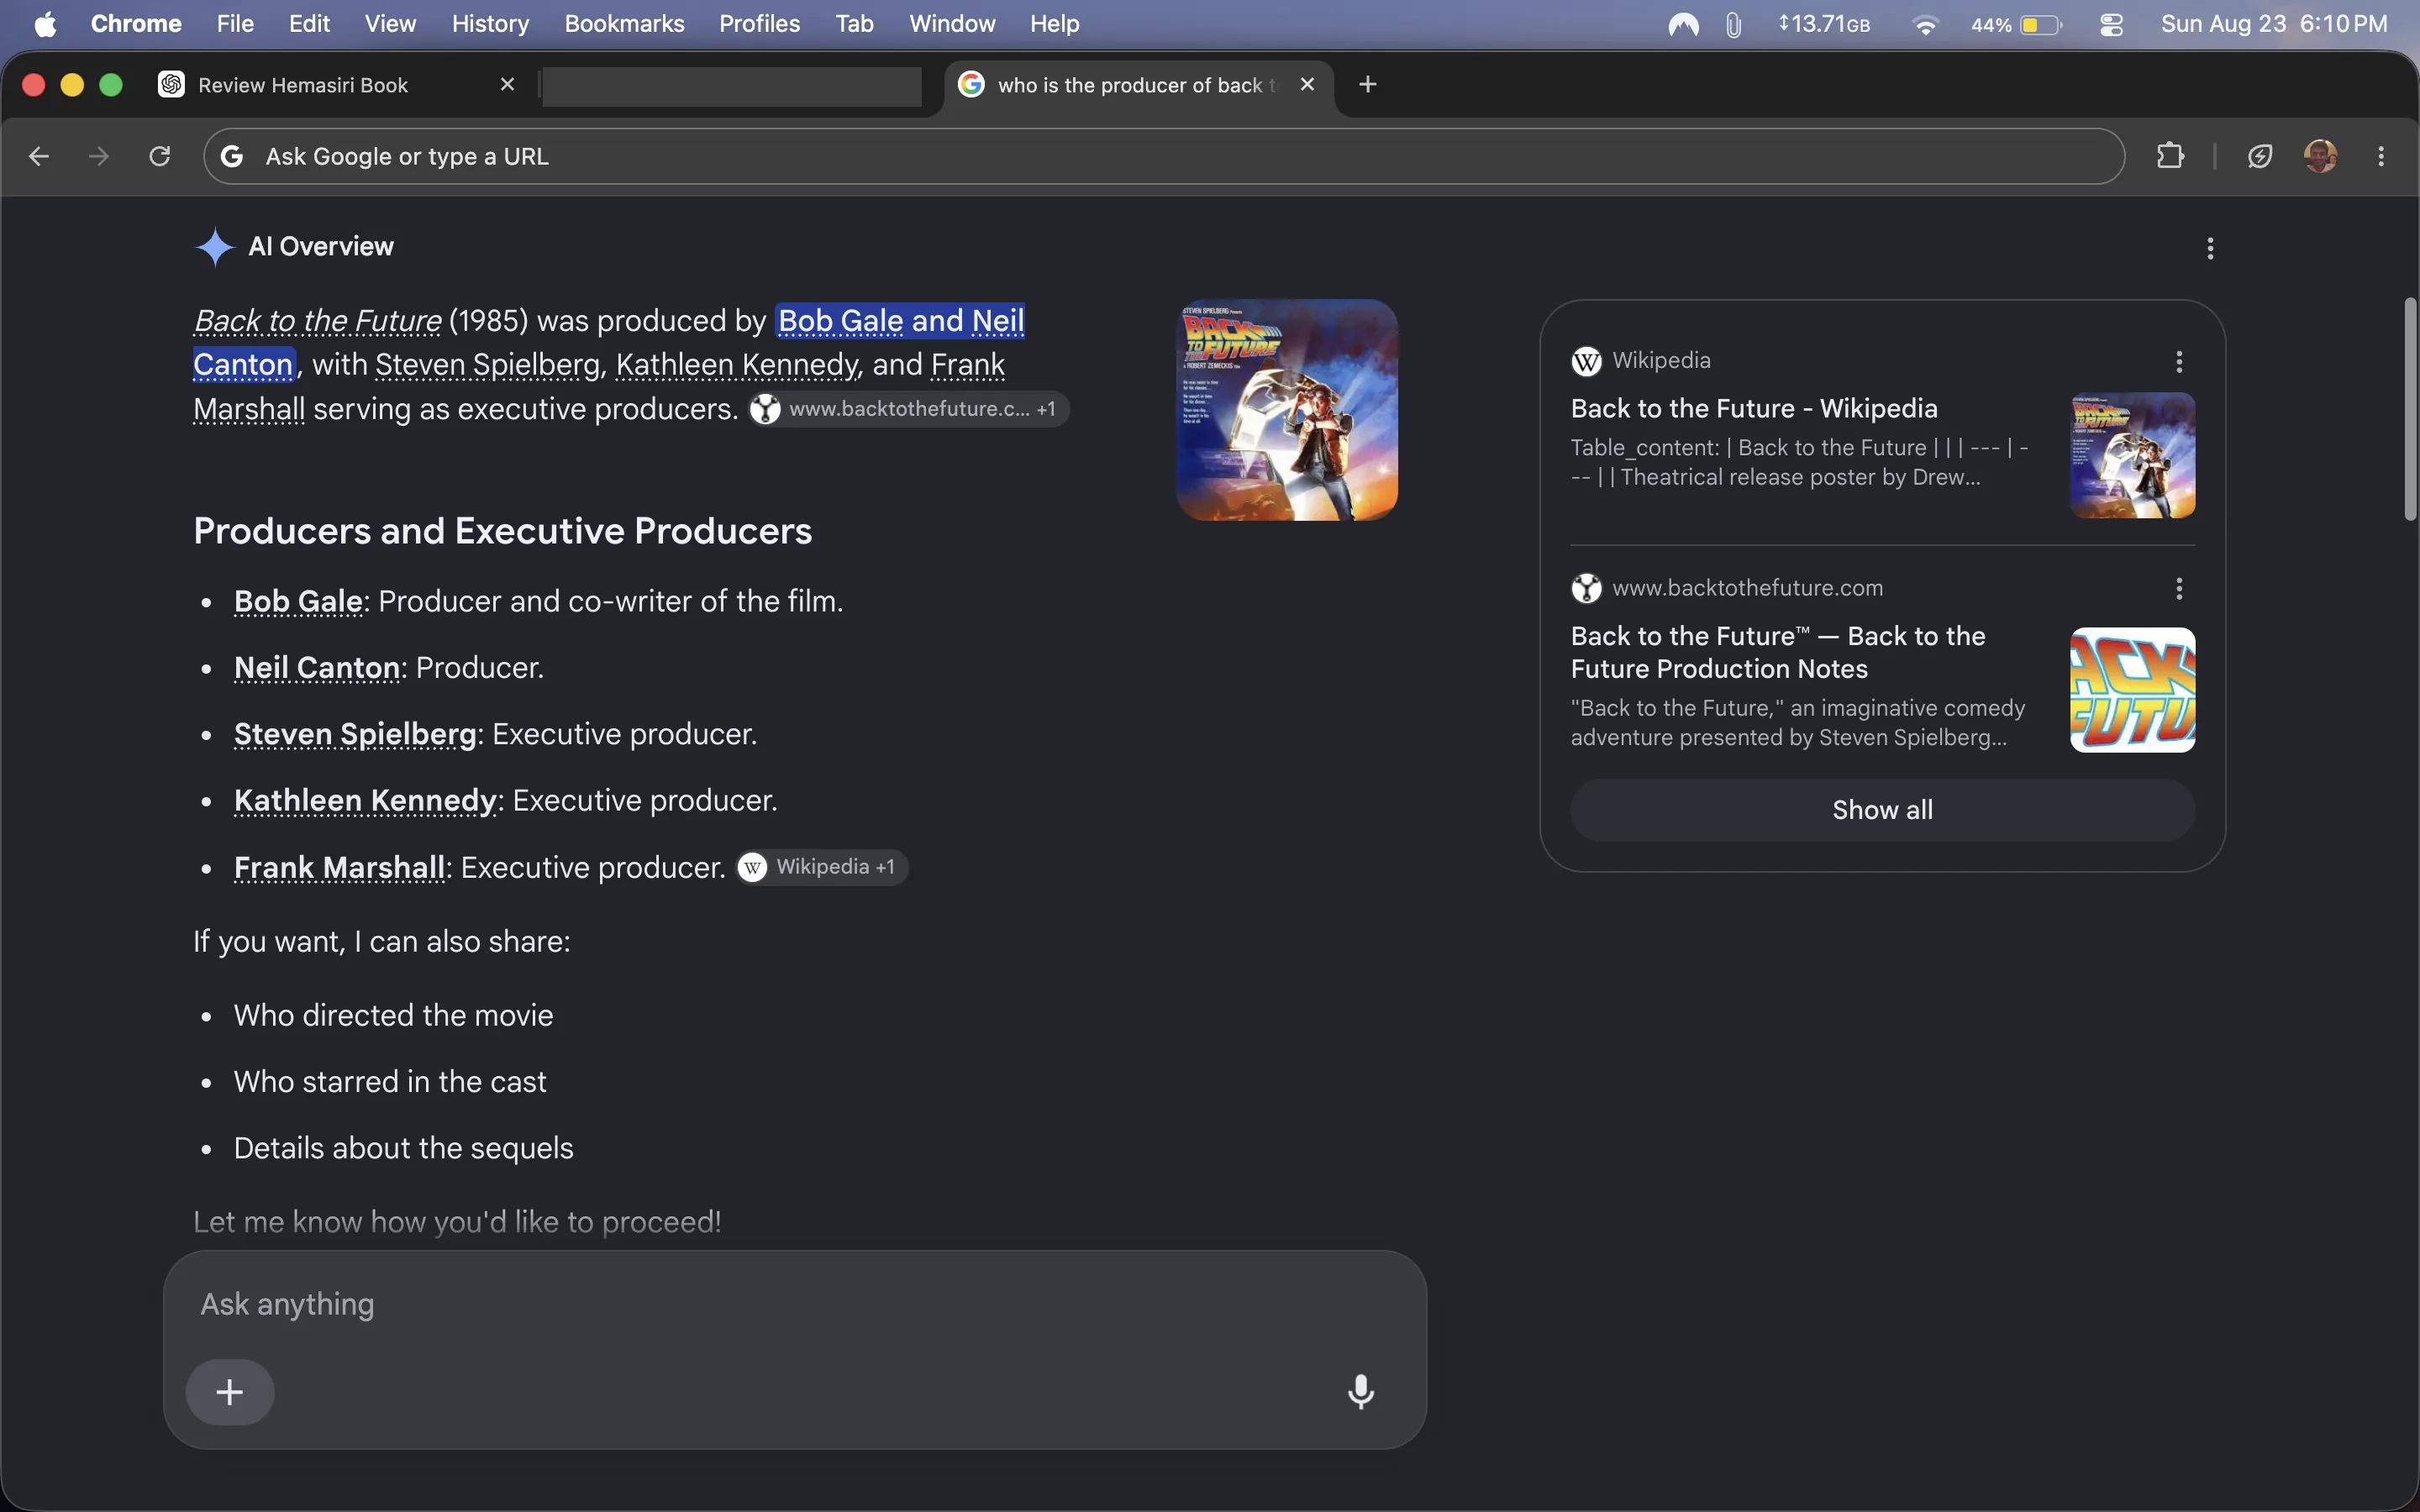Open the Extensions puzzle icon
Image resolution: width=2420 pixels, height=1512 pixels.
[x=2170, y=156]
